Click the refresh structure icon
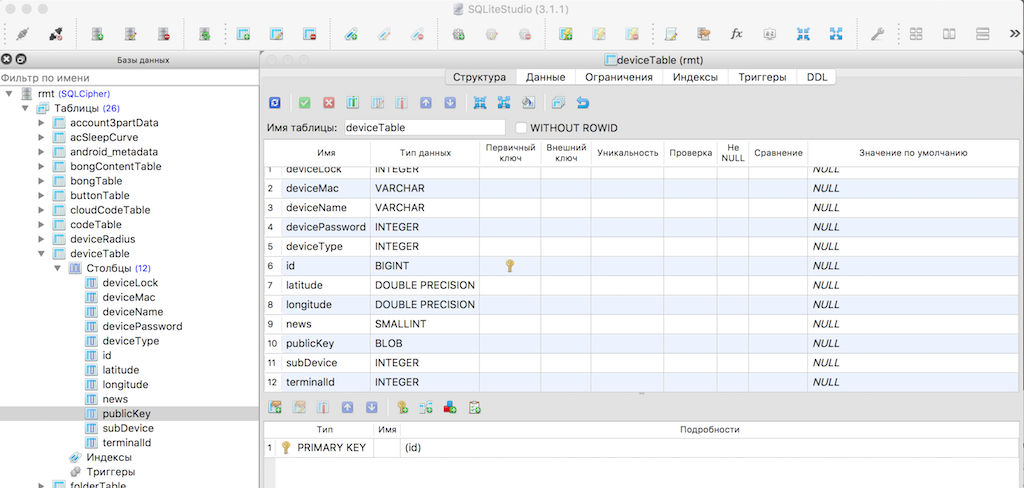 (275, 102)
